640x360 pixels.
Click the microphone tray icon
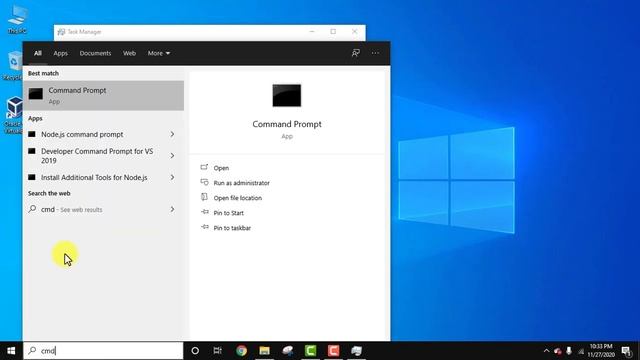click(569, 351)
